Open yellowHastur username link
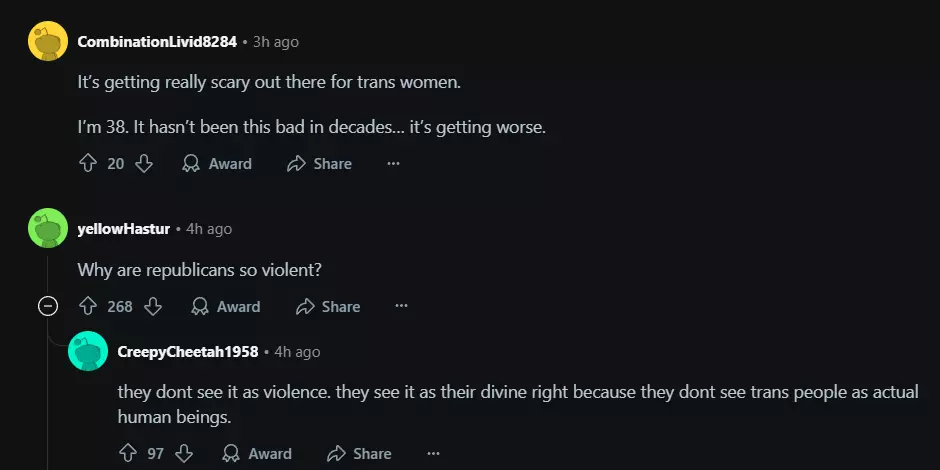The height and width of the screenshot is (470, 940). click(123, 229)
